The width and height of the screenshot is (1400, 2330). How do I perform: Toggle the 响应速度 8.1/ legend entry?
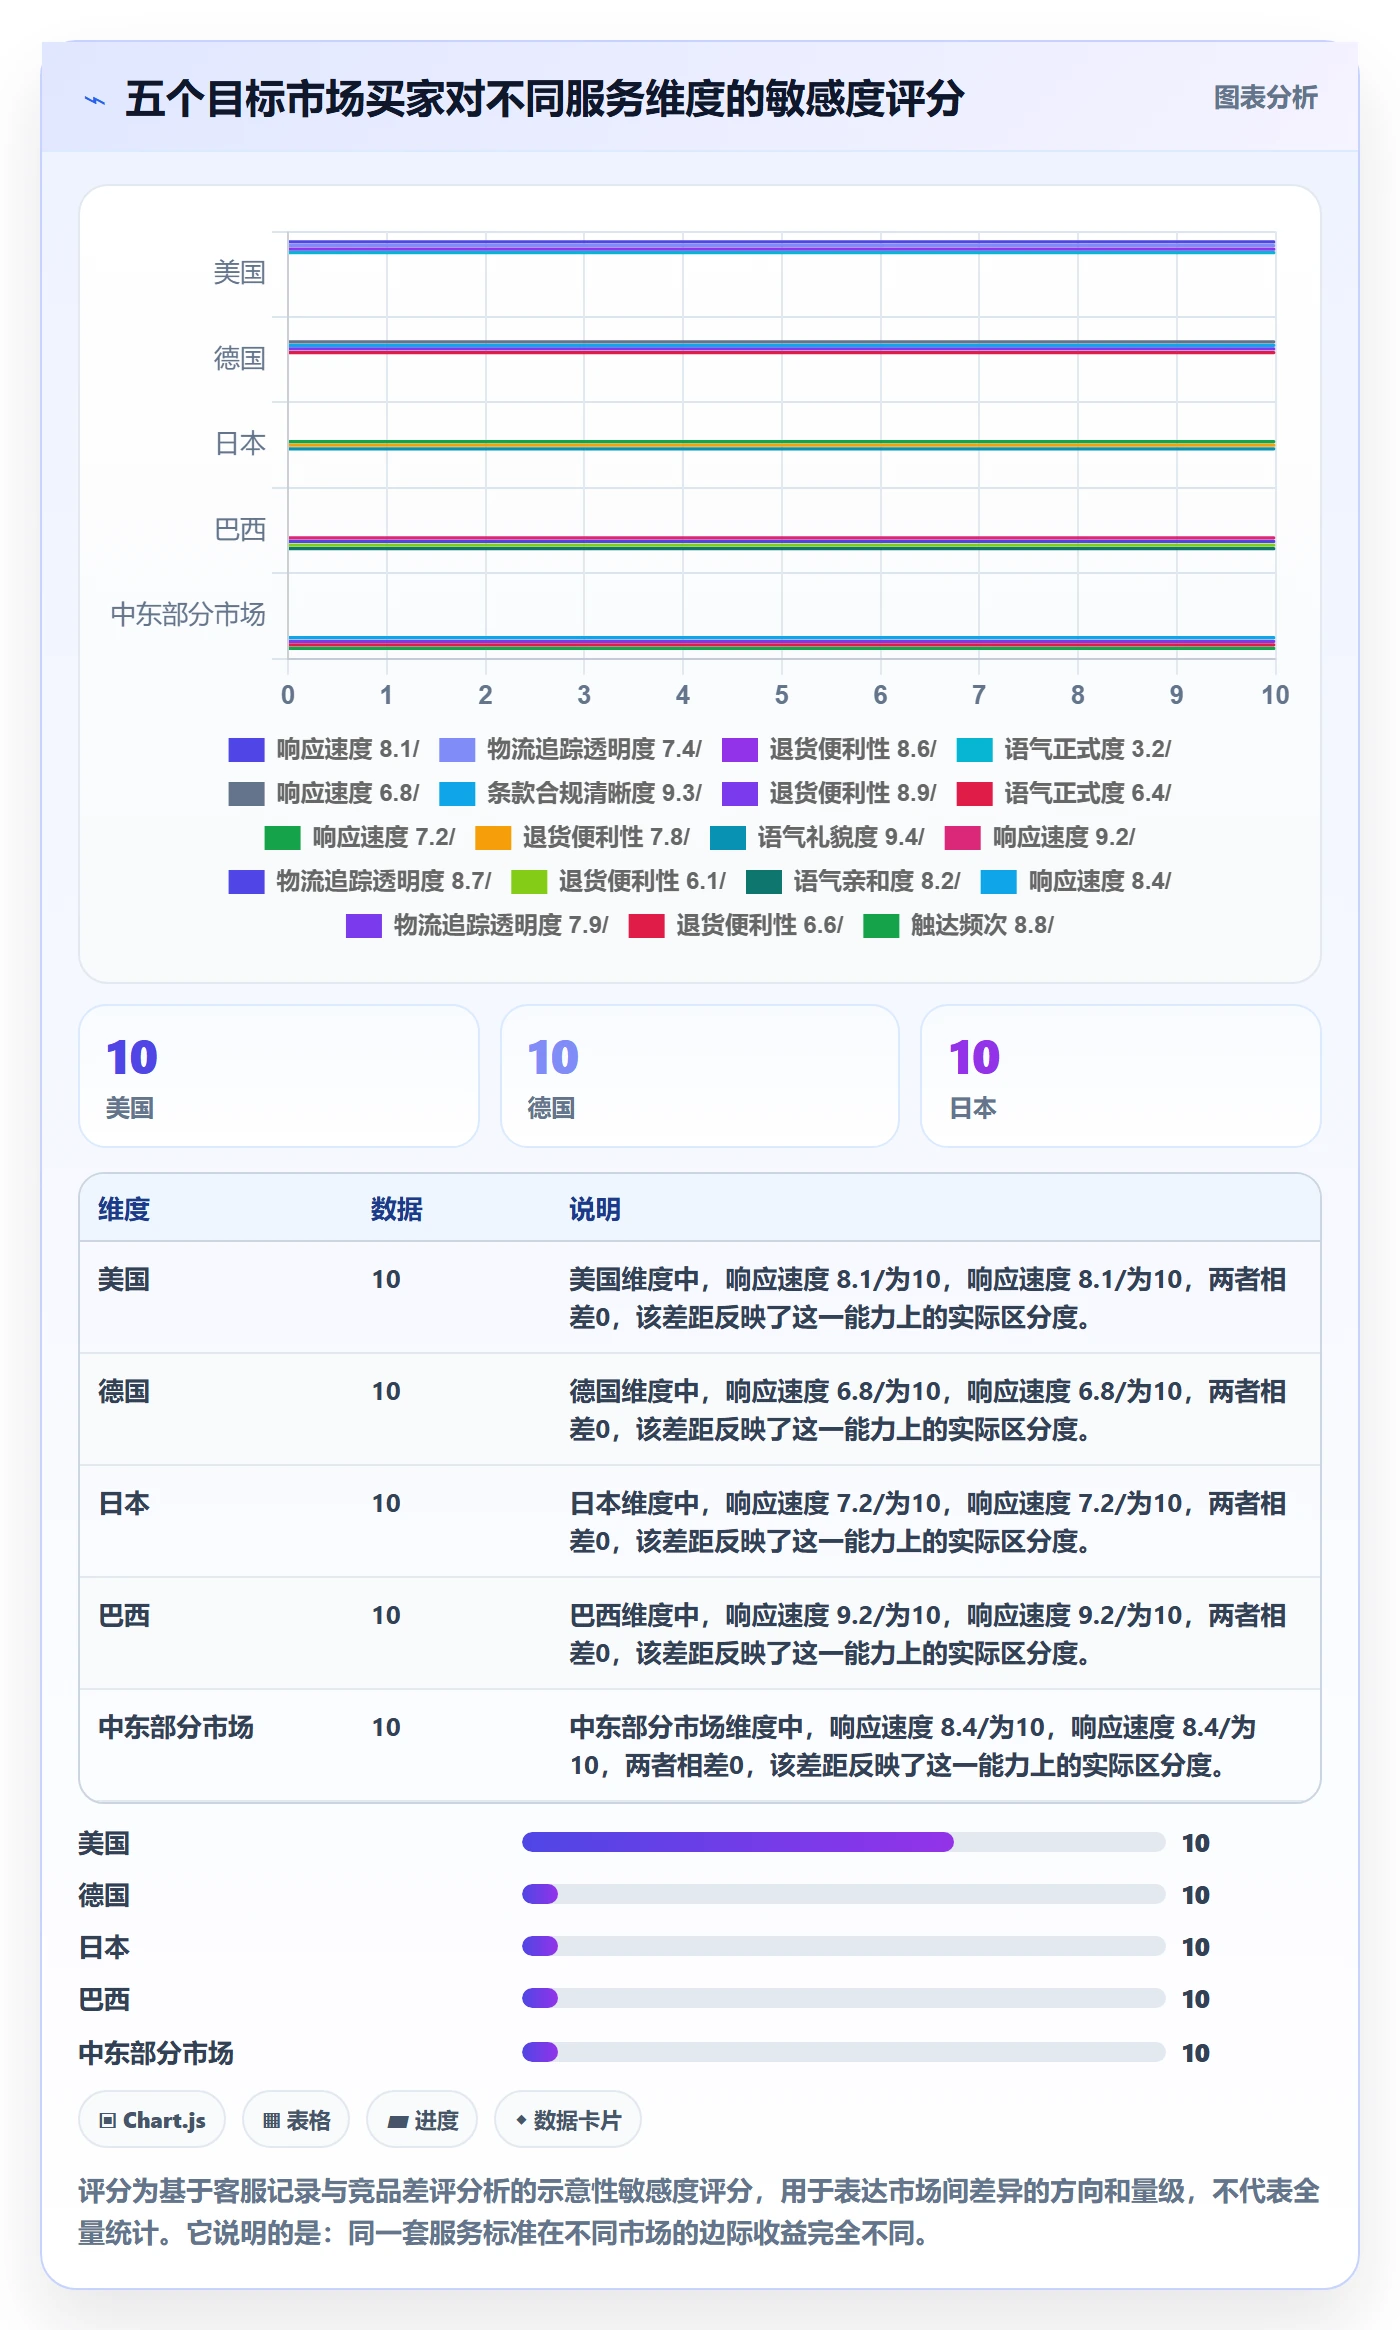tap(323, 749)
